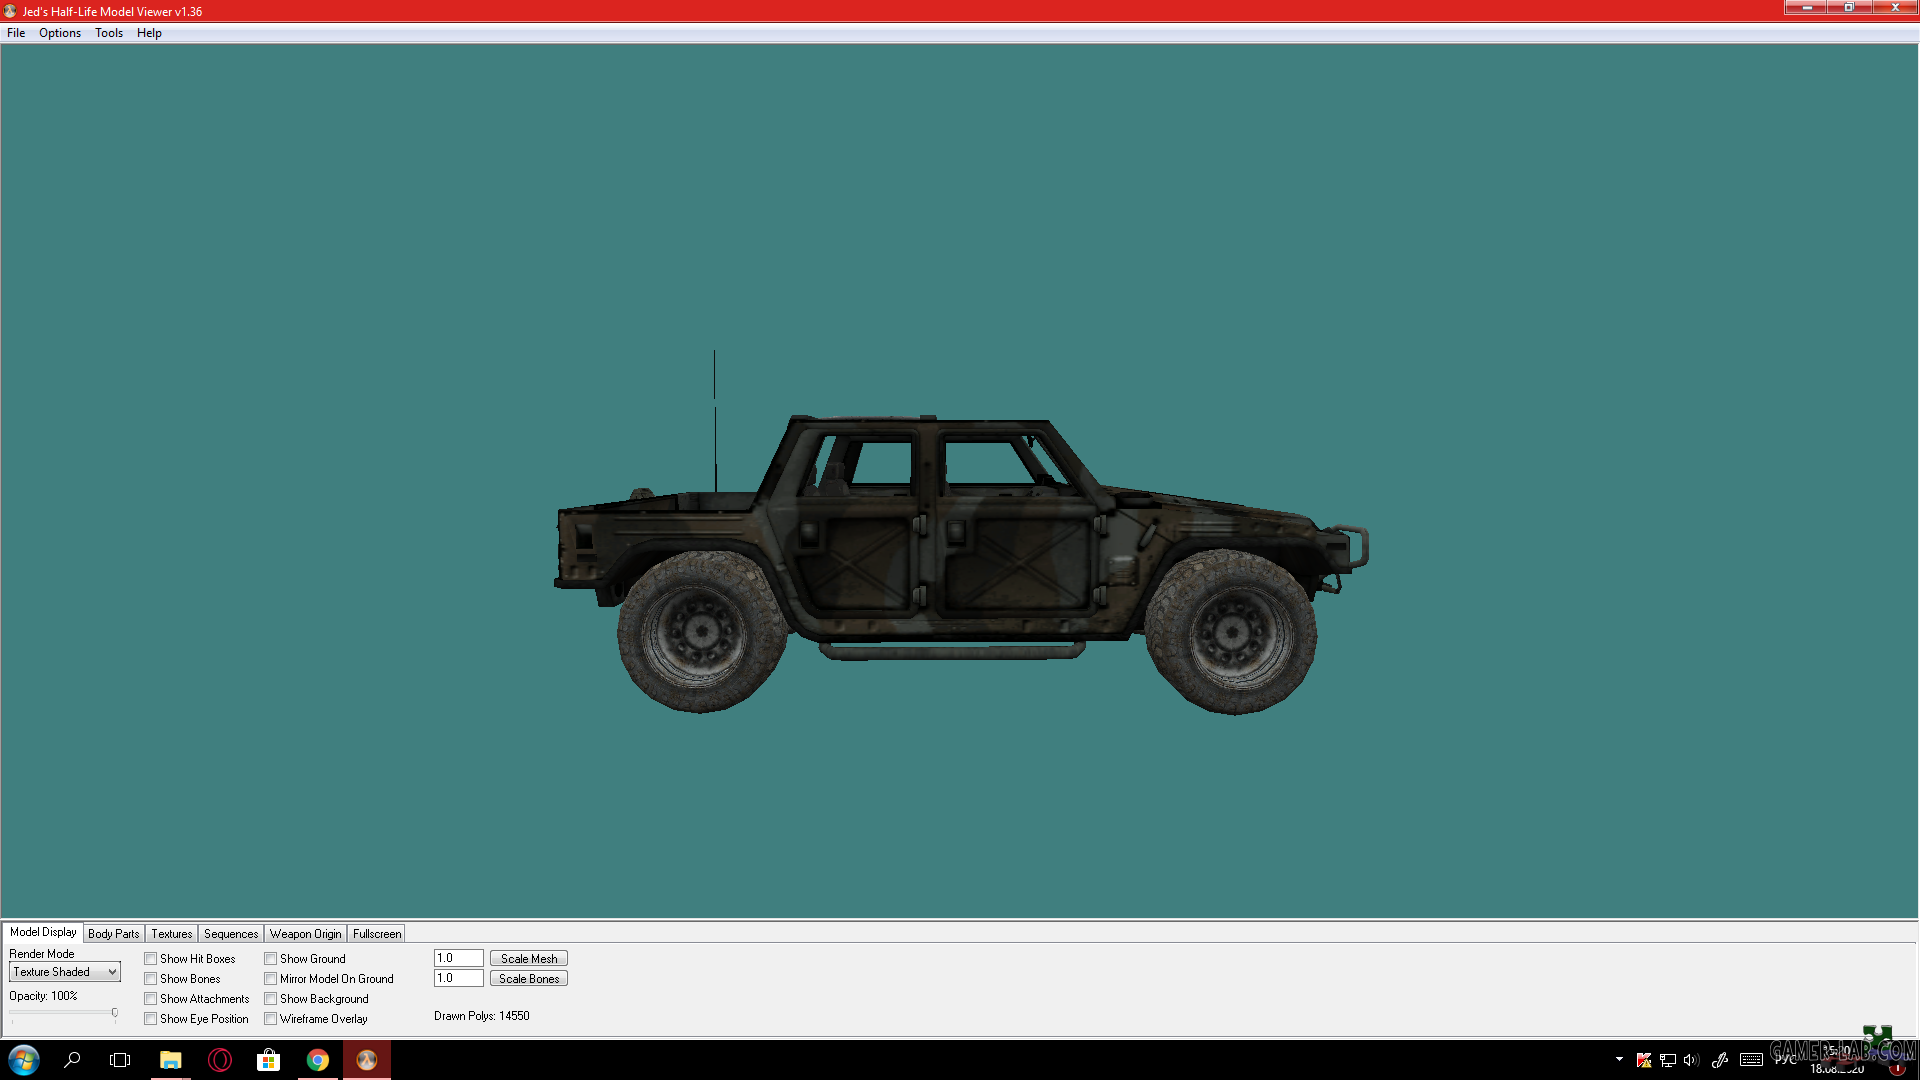The width and height of the screenshot is (1920, 1080).
Task: Open the touch keyboard tray icon
Action: click(x=1751, y=1060)
